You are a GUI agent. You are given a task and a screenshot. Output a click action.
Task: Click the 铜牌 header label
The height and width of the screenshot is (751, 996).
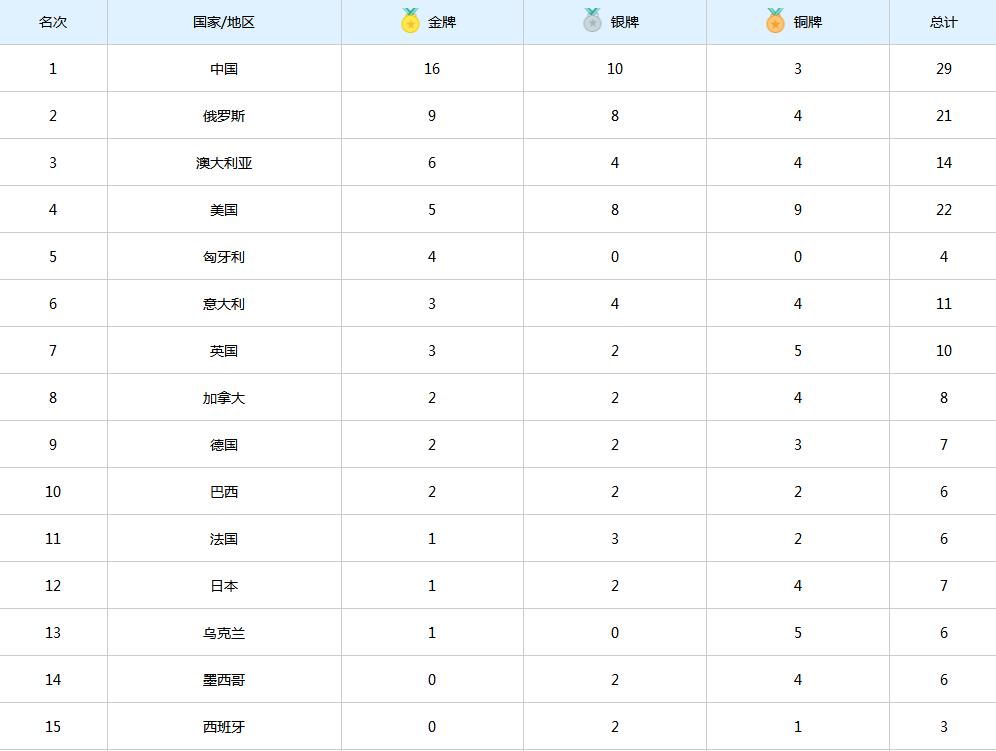[808, 22]
